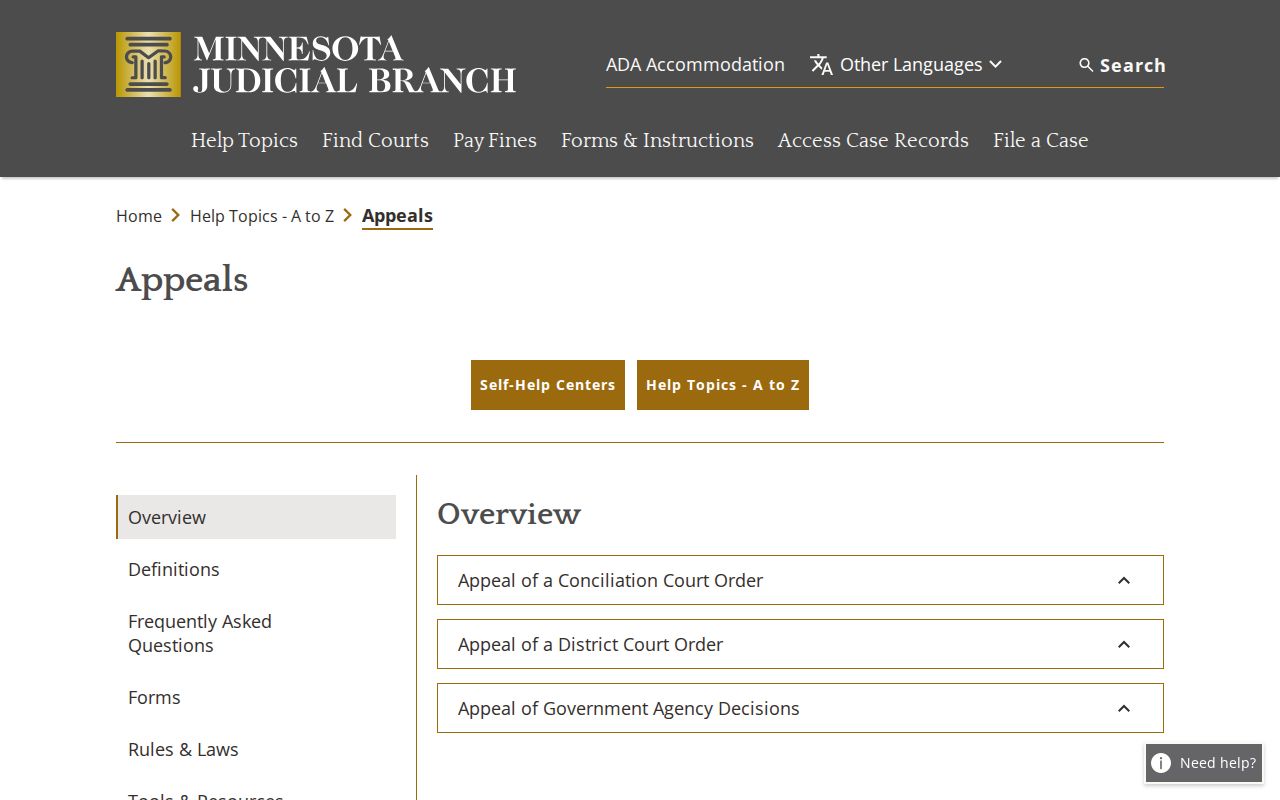This screenshot has height=800, width=1280.
Task: Open the Find Courts menu
Action: click(375, 140)
